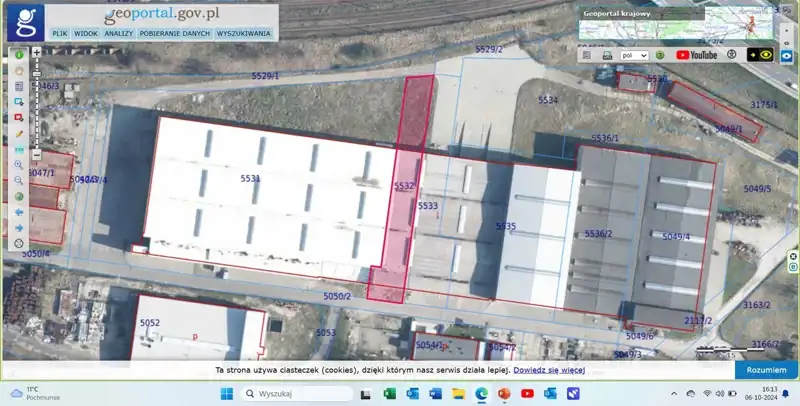Go to next map view arrow
This screenshot has height=406, width=800.
point(18,227)
